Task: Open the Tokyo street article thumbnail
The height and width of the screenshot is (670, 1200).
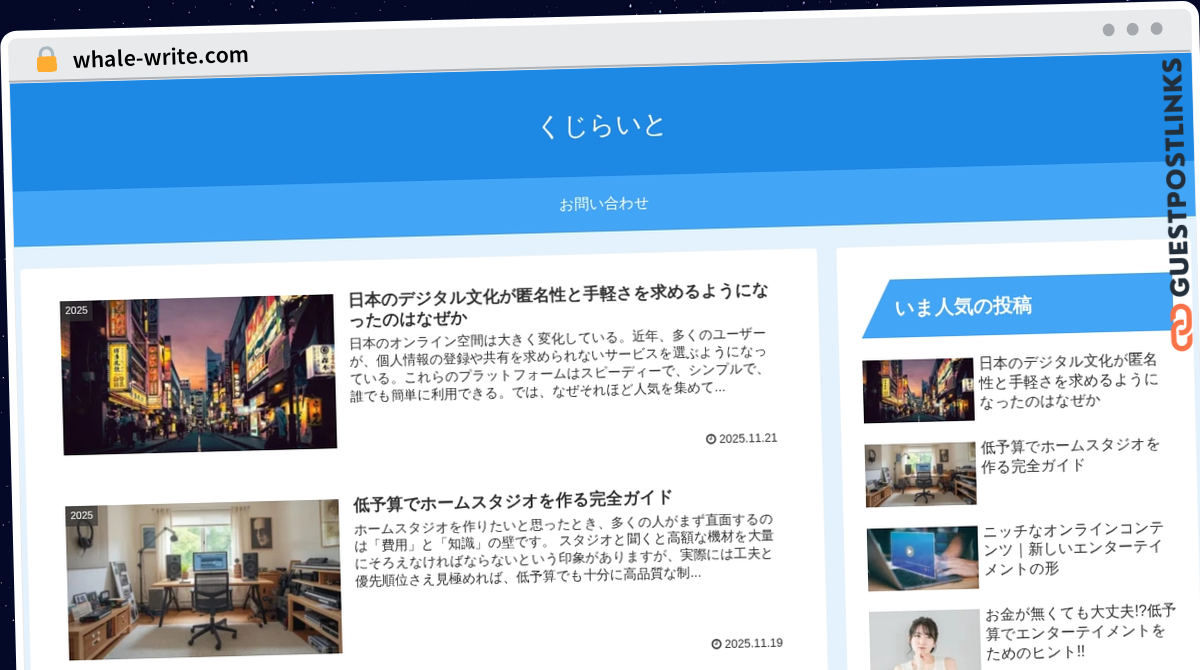Action: 198,374
